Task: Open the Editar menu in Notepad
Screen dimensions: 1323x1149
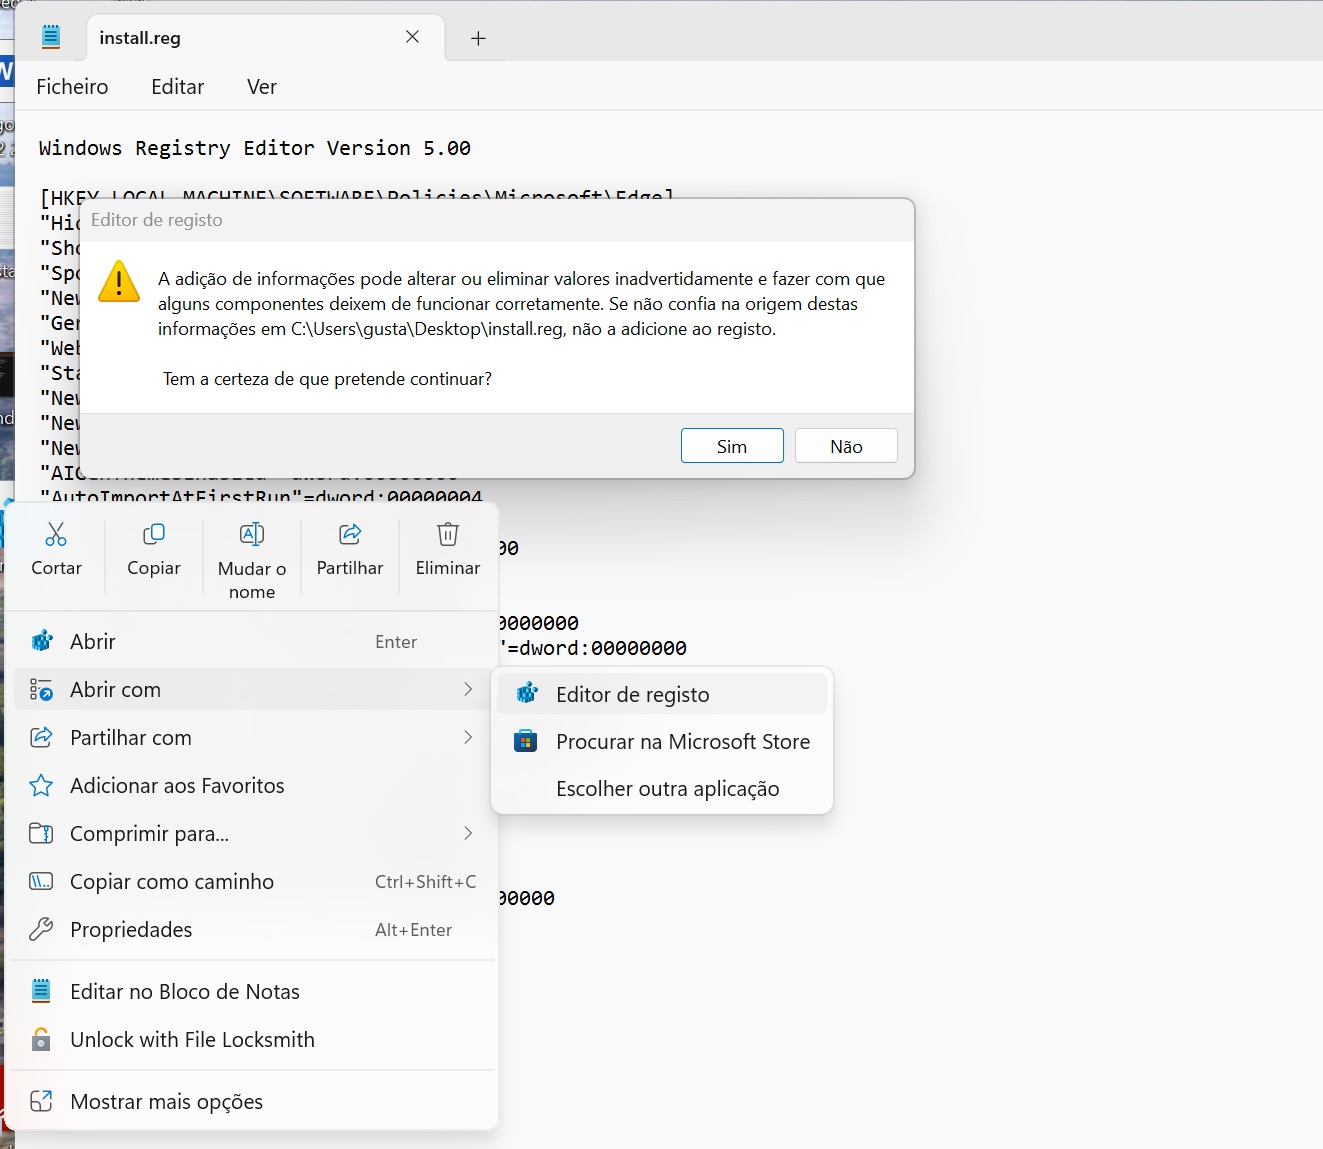Action: click(177, 87)
